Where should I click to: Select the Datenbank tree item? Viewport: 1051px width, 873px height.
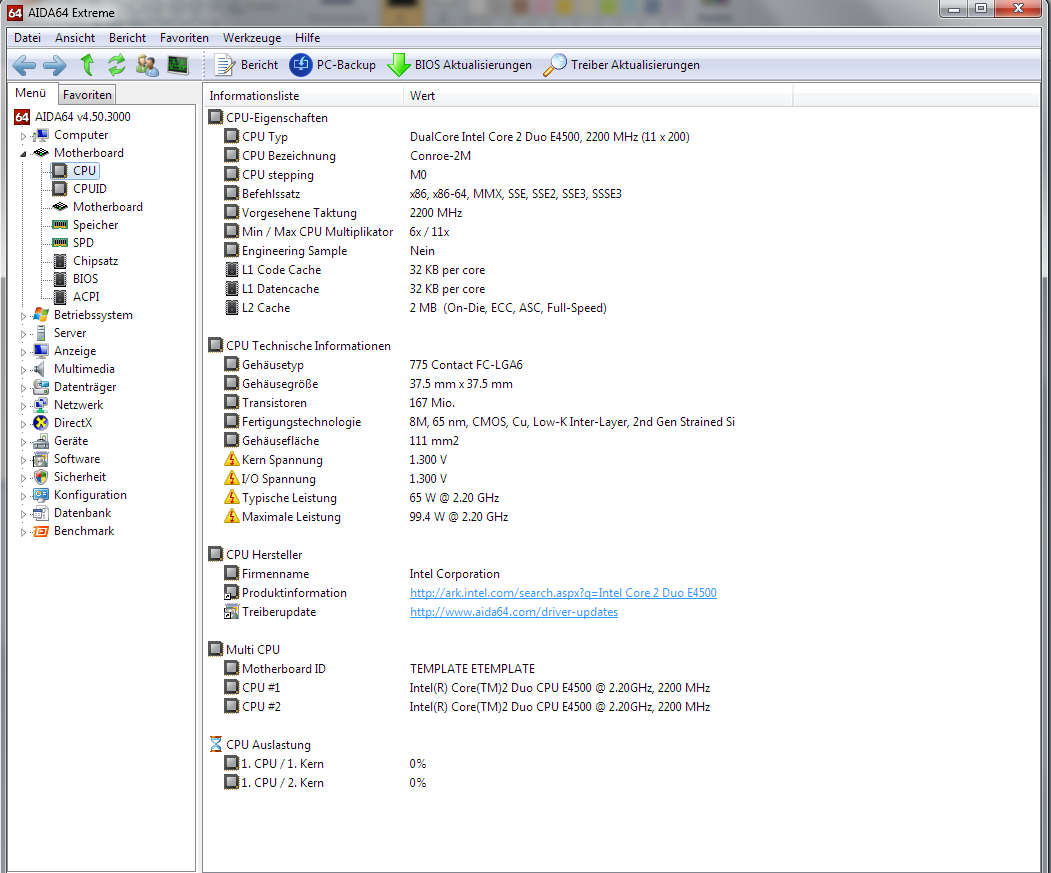click(x=82, y=513)
